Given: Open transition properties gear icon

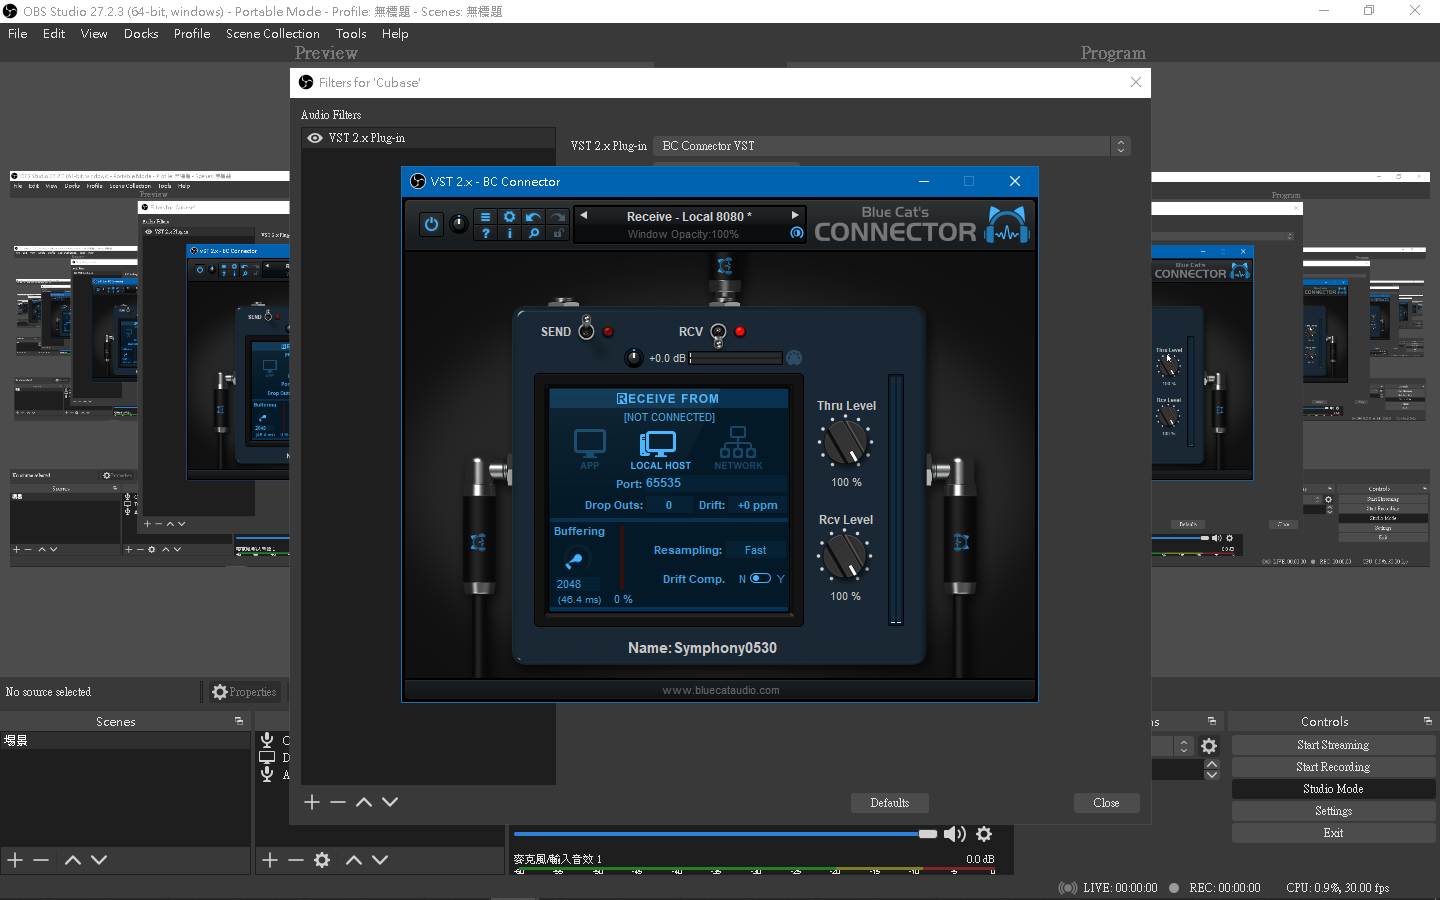Looking at the screenshot, I should pyautogui.click(x=1209, y=746).
